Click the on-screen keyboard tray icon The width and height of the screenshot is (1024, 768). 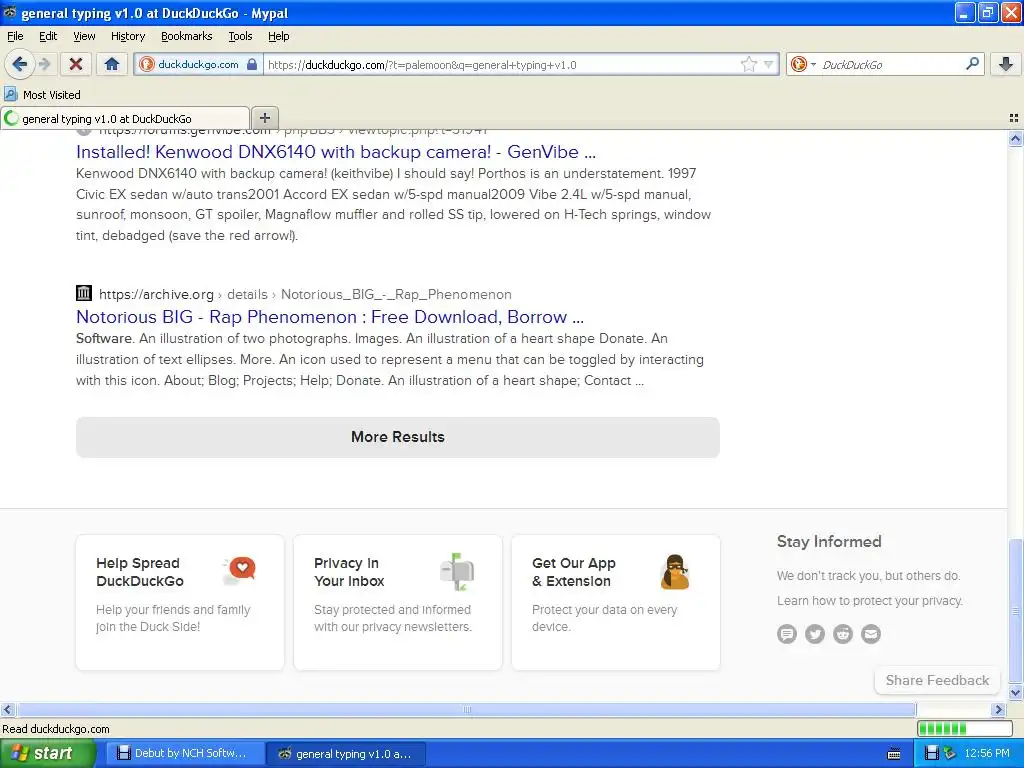coord(894,754)
